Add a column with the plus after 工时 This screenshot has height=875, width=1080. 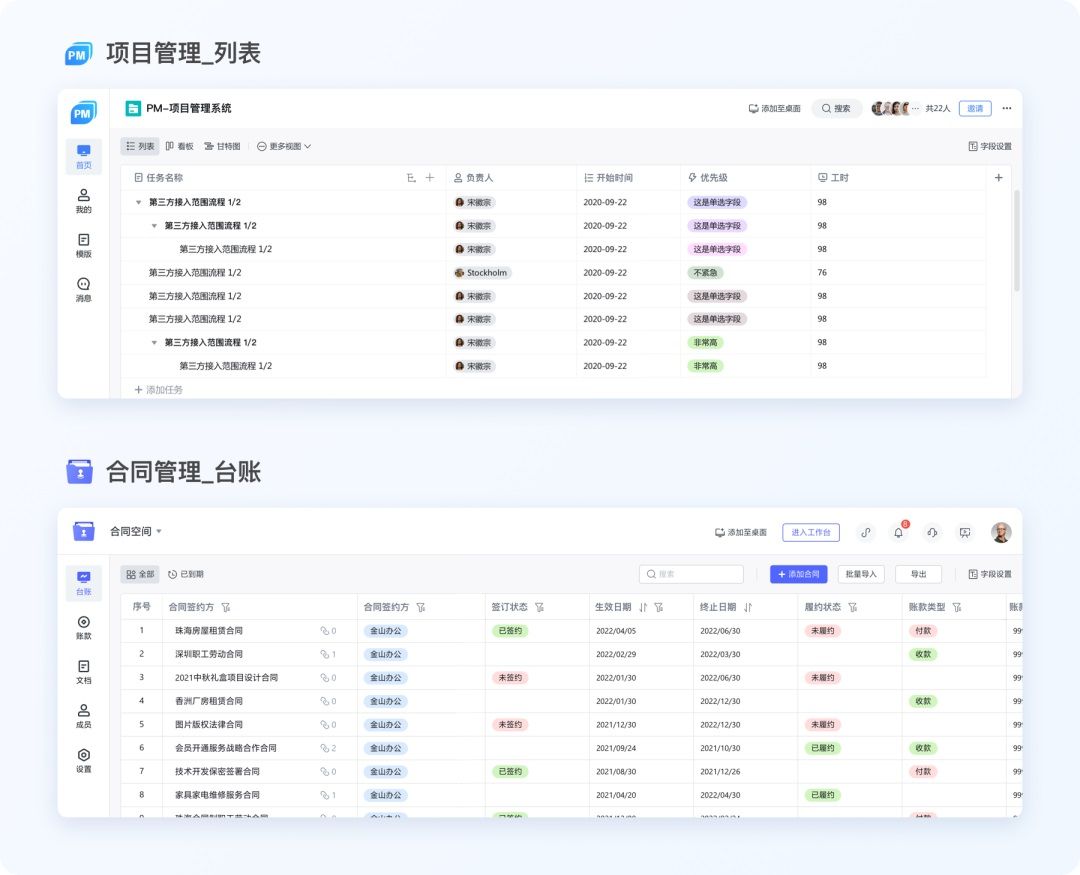coord(998,178)
